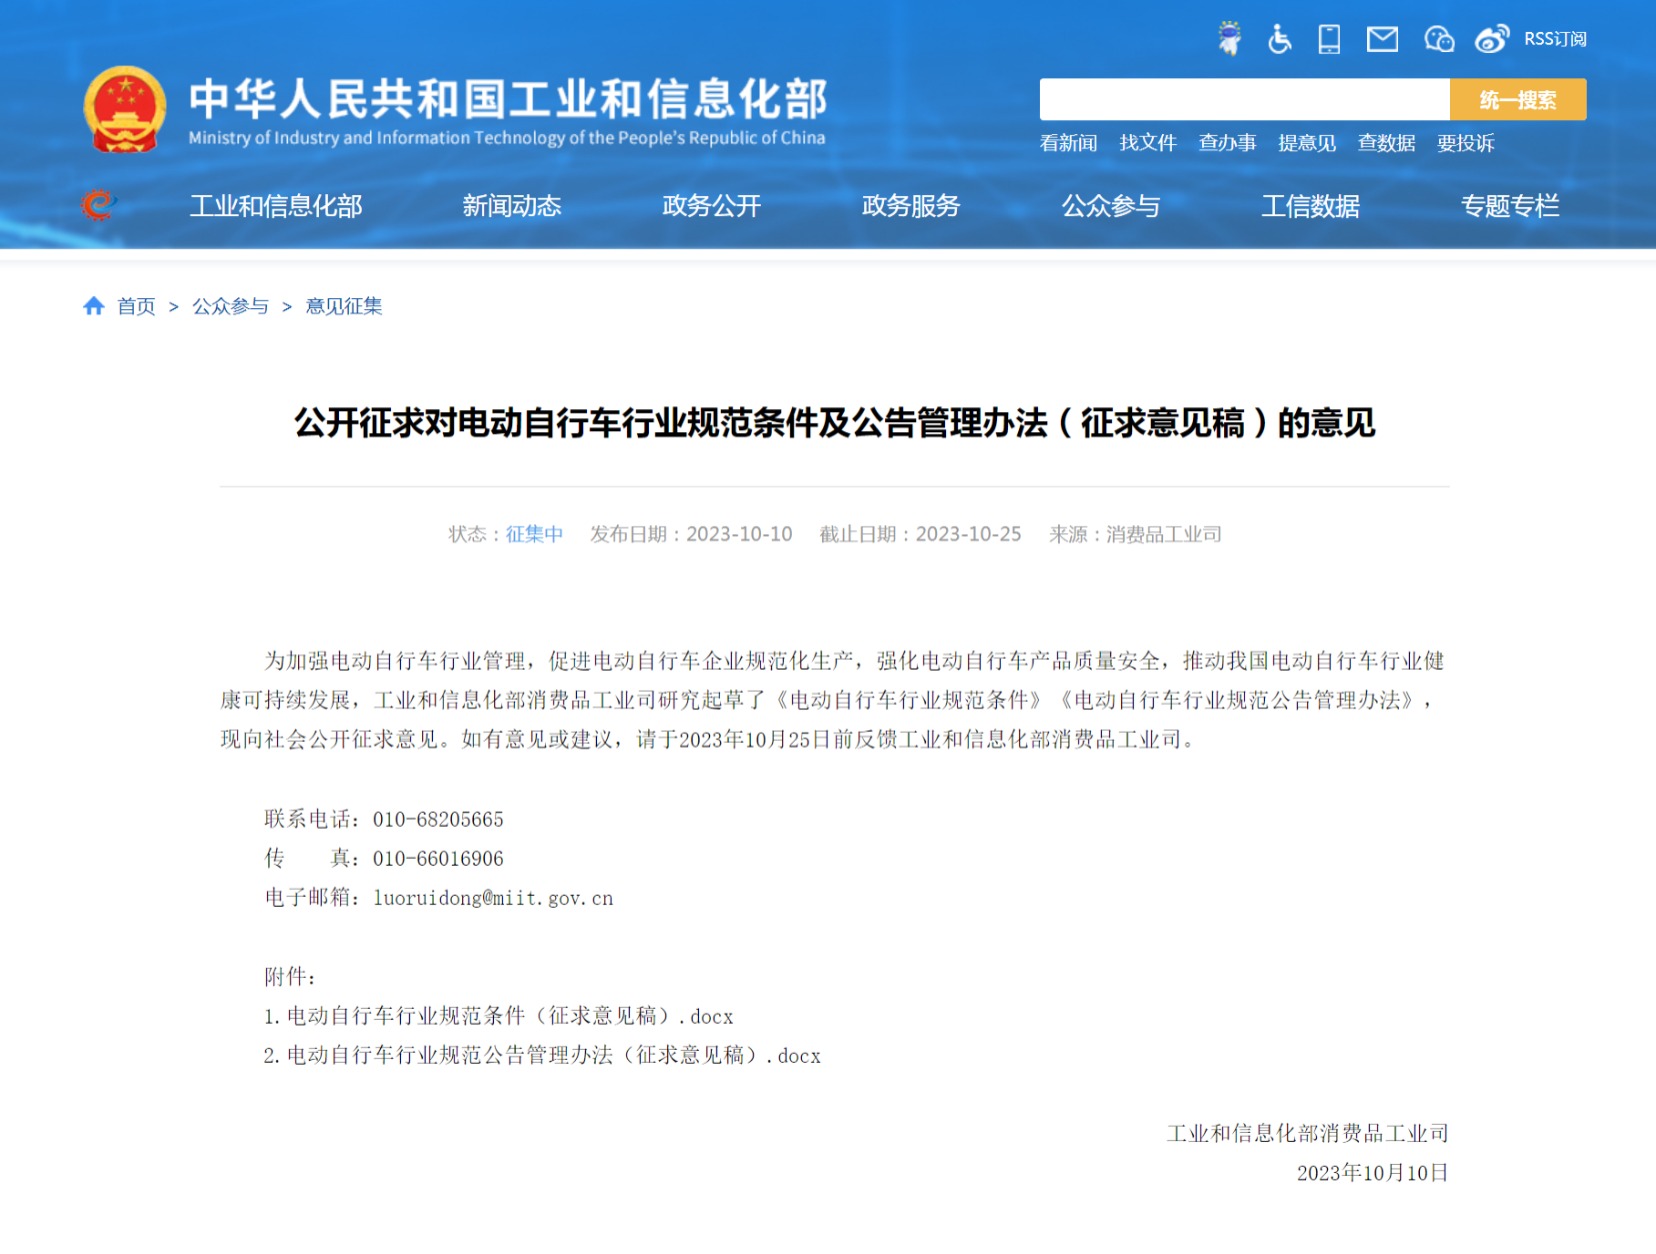The height and width of the screenshot is (1254, 1656).
Task: Click the RSS订阅 link
Action: point(1555,39)
